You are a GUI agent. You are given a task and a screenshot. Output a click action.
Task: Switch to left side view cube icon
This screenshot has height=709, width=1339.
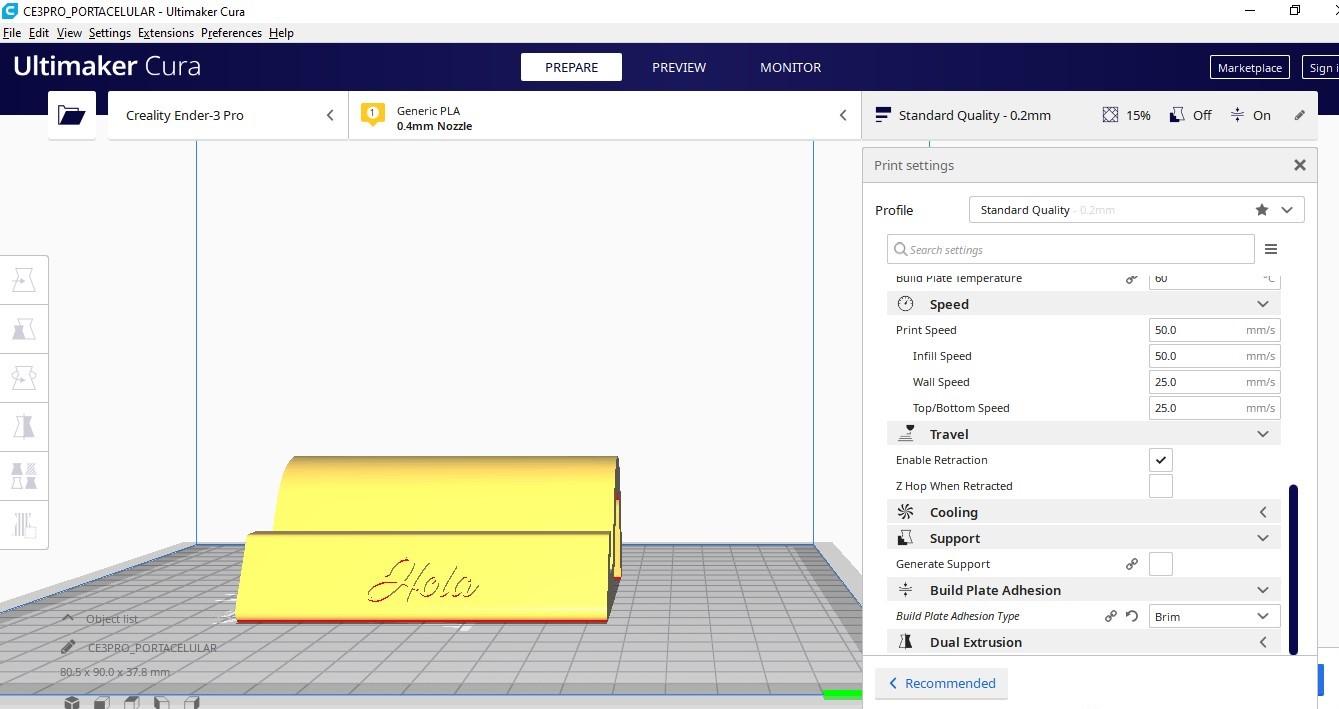tap(162, 703)
